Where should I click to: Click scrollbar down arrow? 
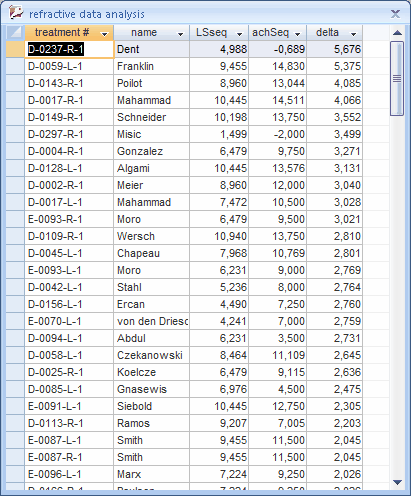(397, 482)
